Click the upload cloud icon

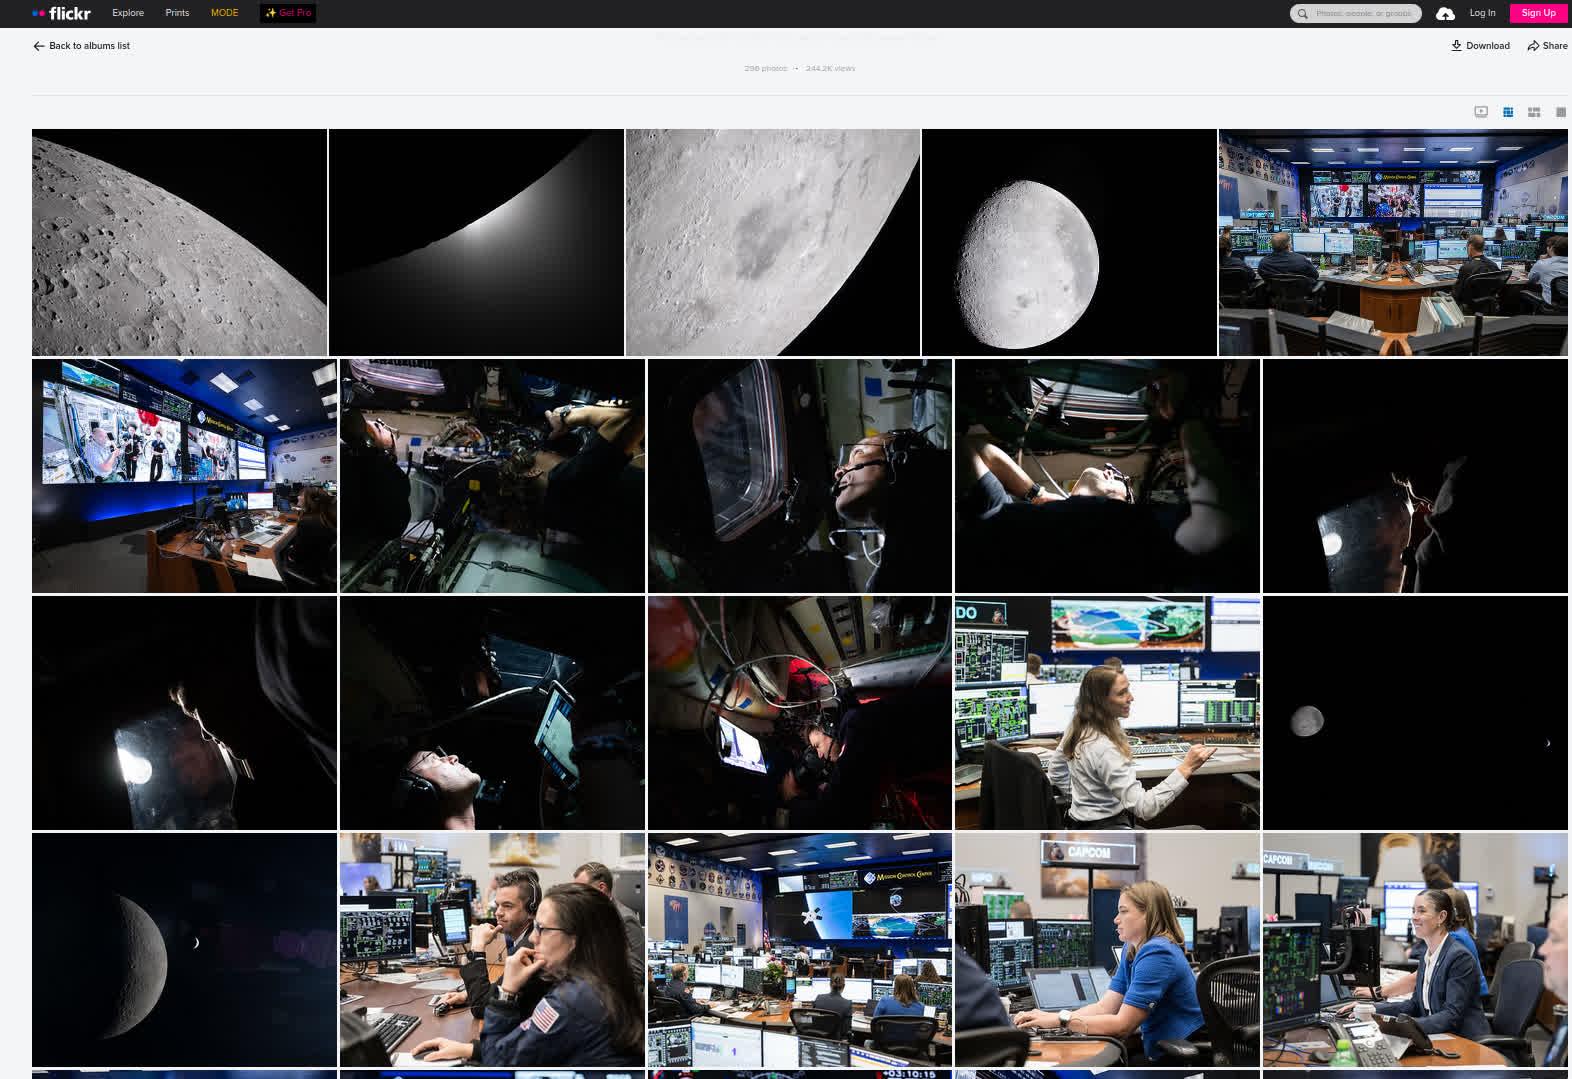coord(1445,13)
